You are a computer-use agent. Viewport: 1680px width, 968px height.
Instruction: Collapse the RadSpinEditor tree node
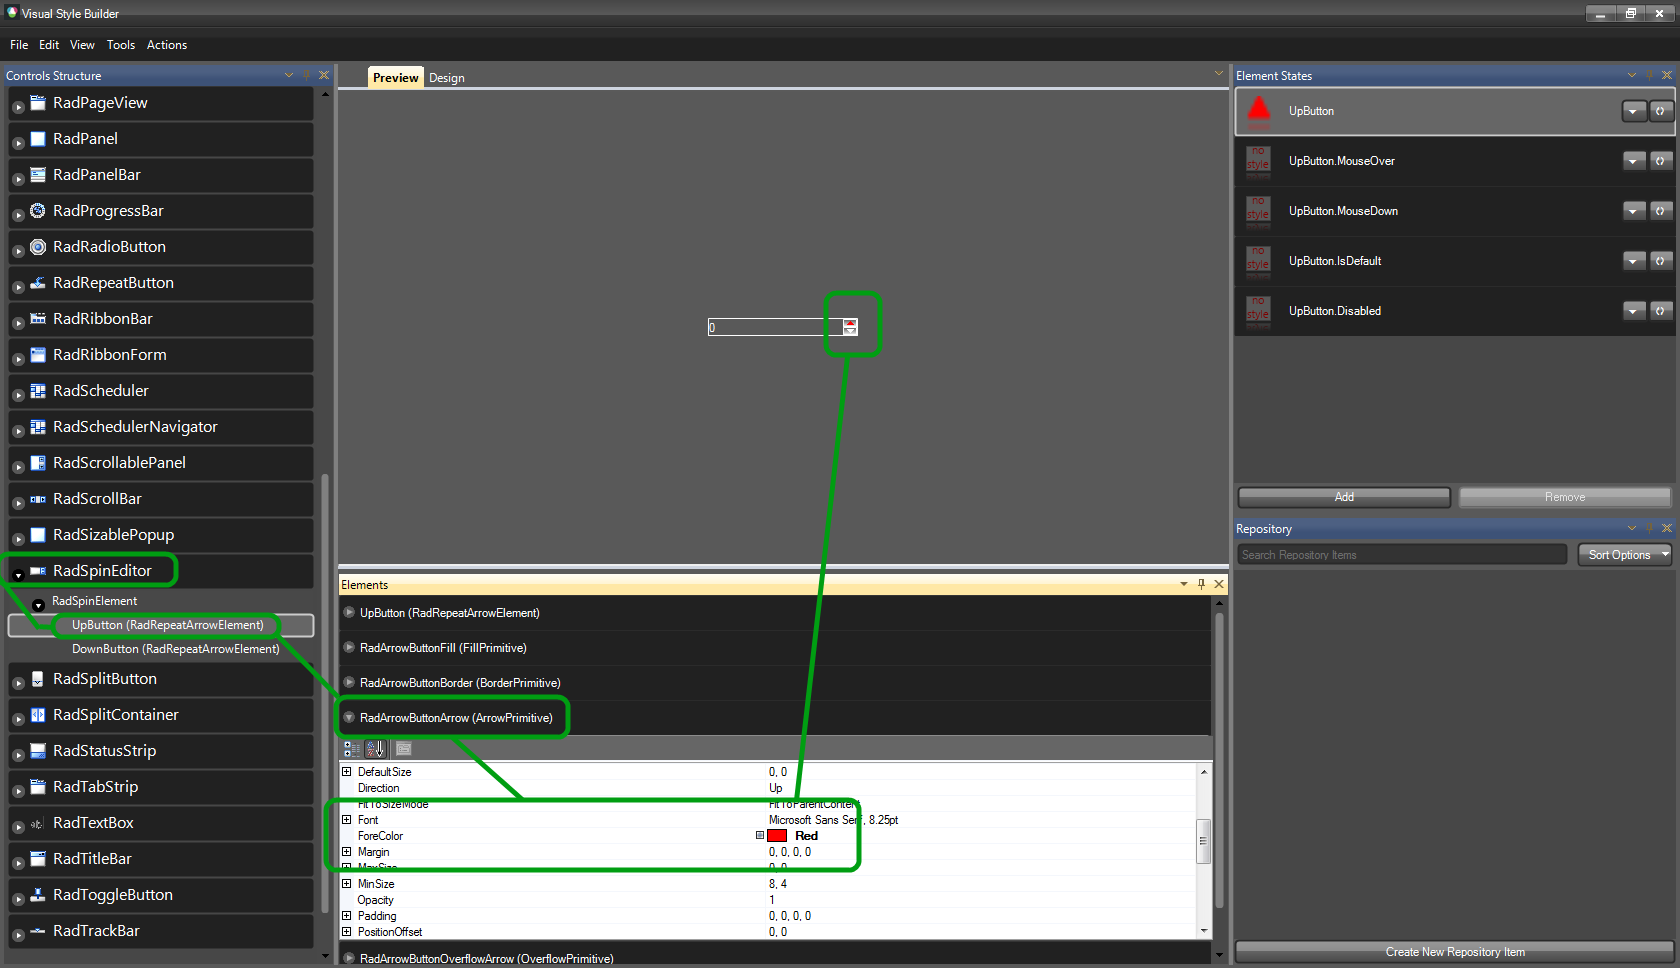point(18,575)
